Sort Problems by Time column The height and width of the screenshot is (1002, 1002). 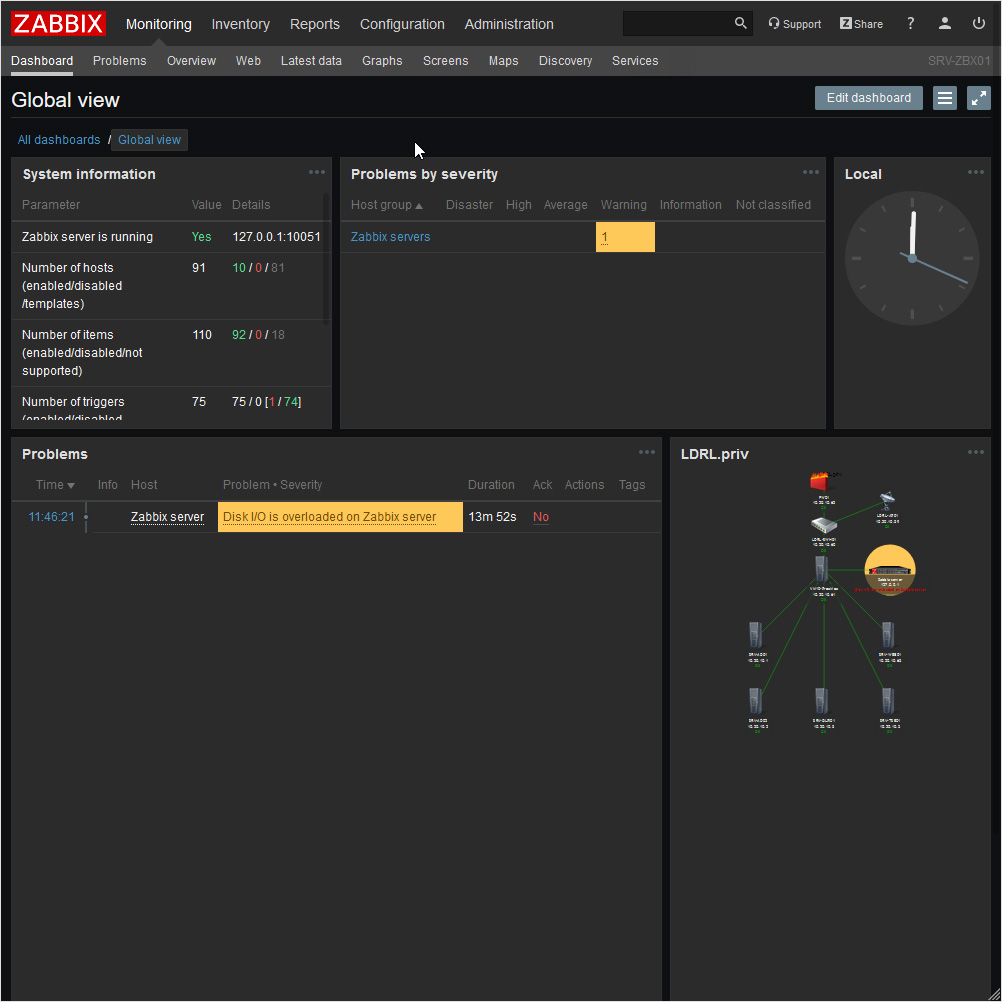[55, 485]
